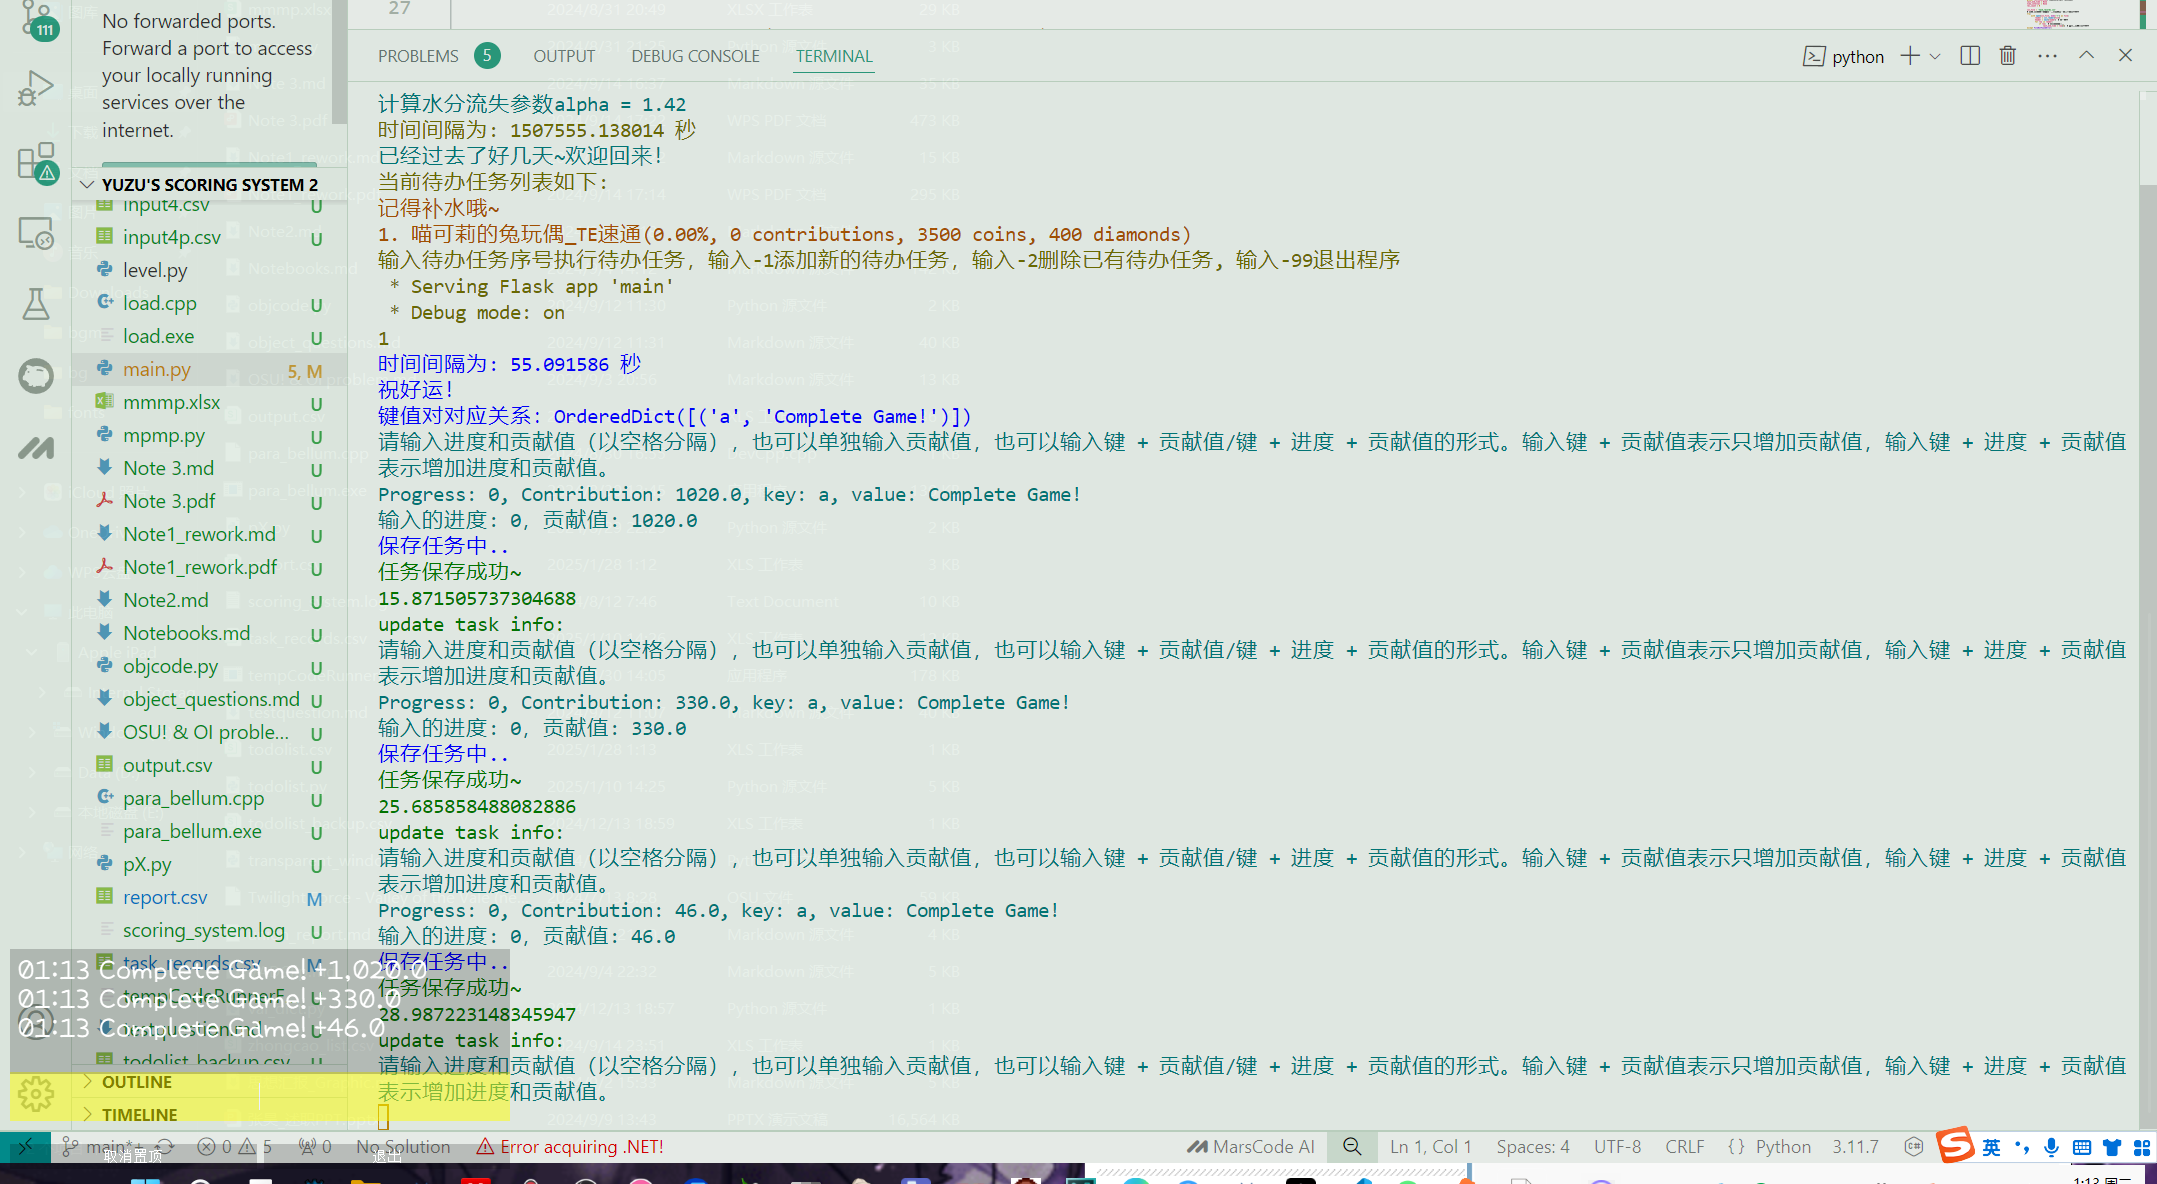Open the Run and Debug view
This screenshot has width=2157, height=1184.
coord(35,89)
